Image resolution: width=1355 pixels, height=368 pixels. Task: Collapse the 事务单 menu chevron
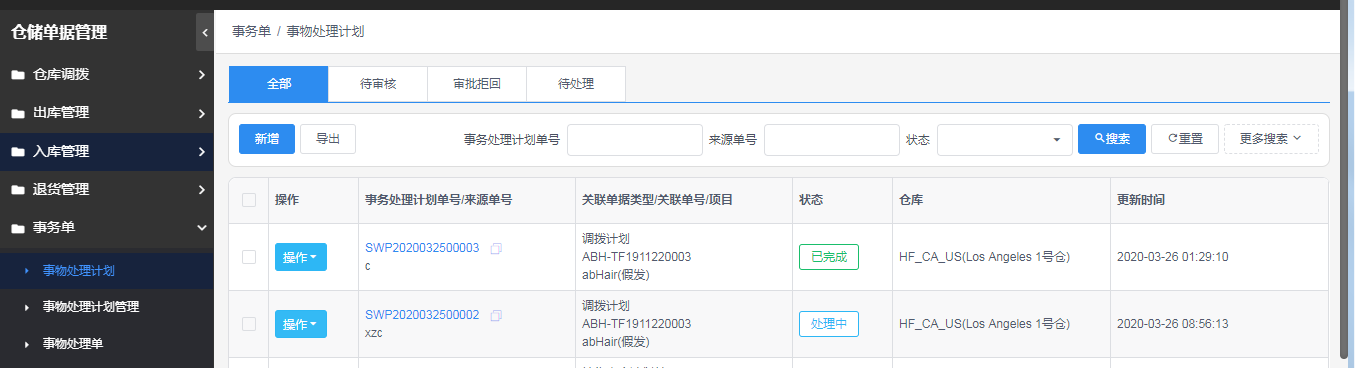tap(201, 228)
